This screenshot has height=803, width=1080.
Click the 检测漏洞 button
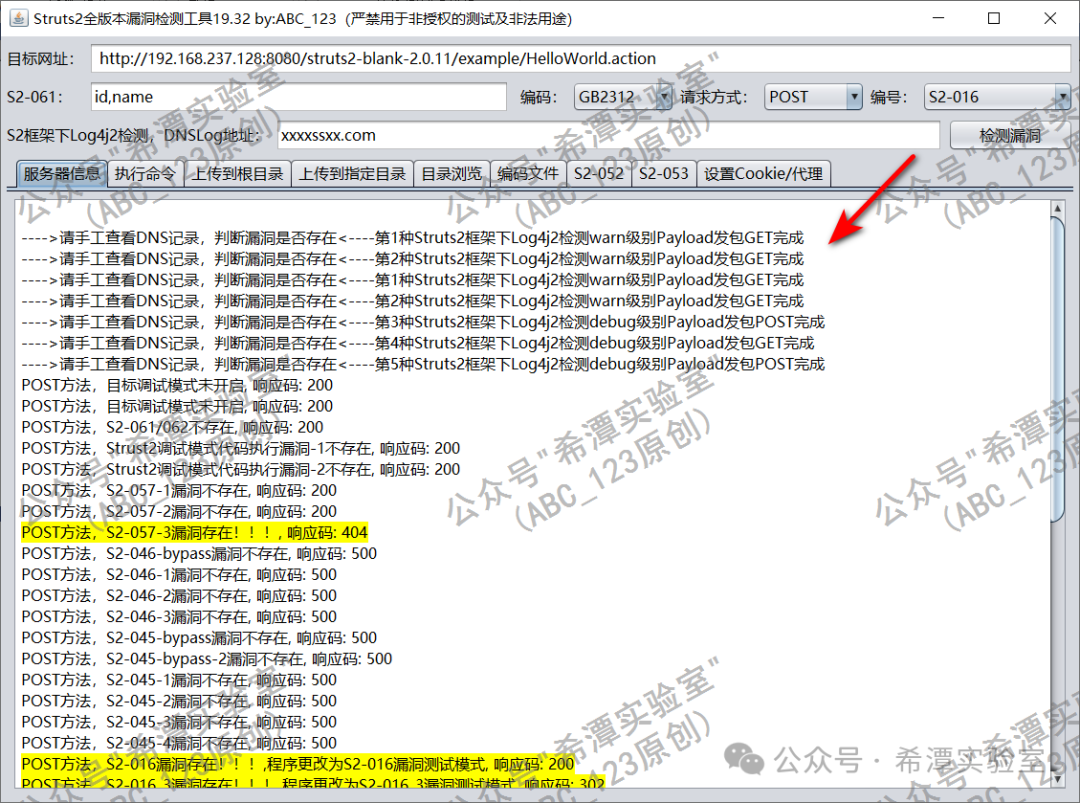click(1010, 136)
